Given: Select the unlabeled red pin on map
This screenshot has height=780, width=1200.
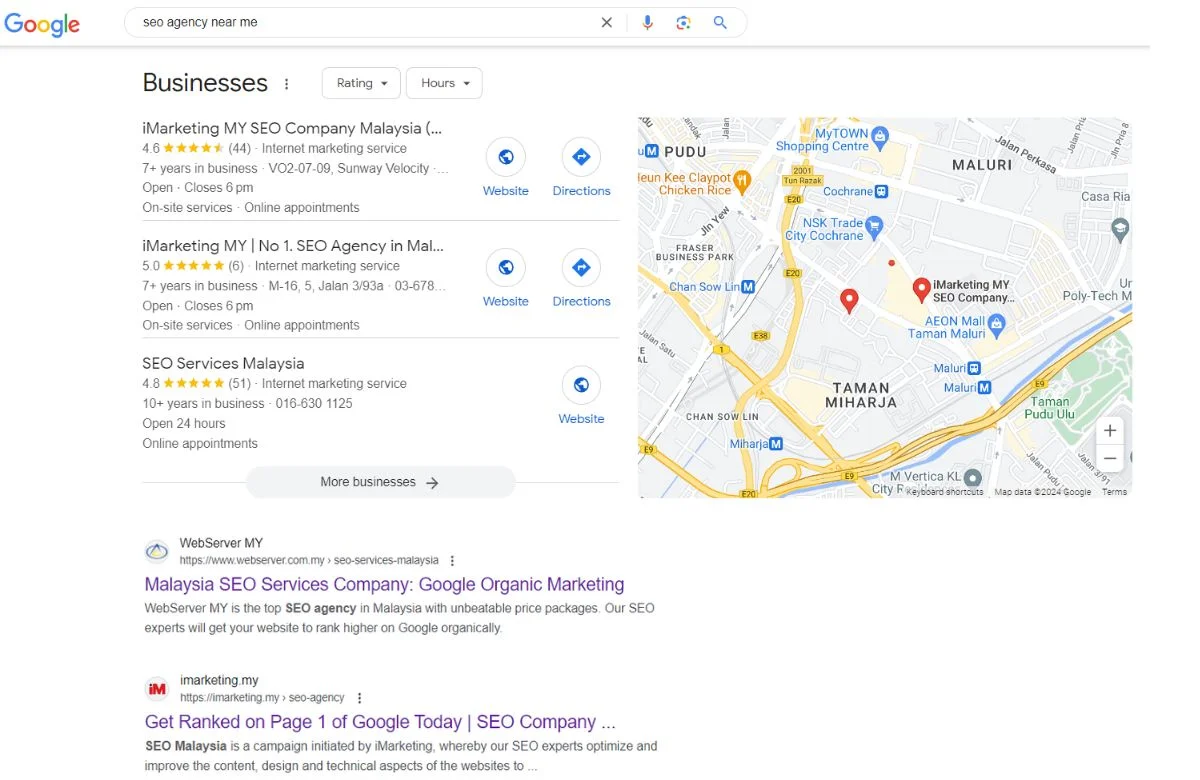Looking at the screenshot, I should pos(849,300).
